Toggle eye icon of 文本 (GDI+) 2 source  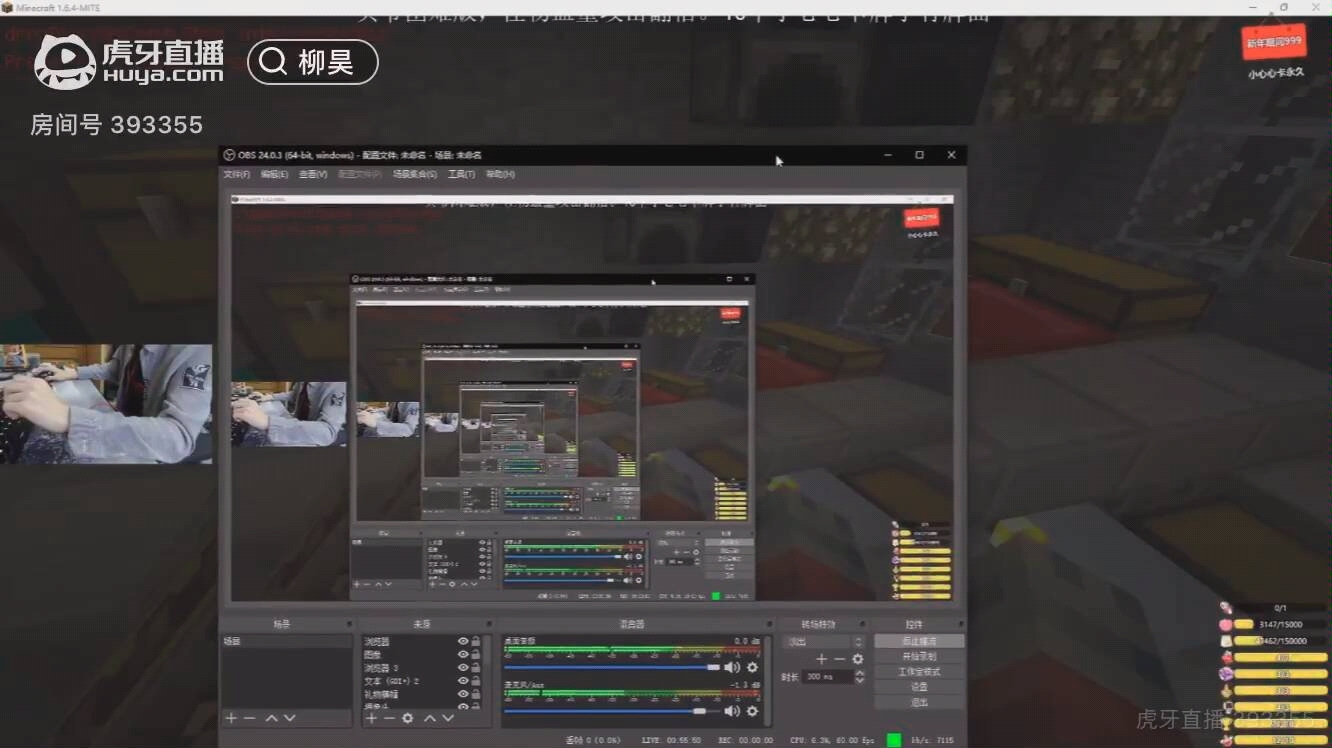(463, 681)
